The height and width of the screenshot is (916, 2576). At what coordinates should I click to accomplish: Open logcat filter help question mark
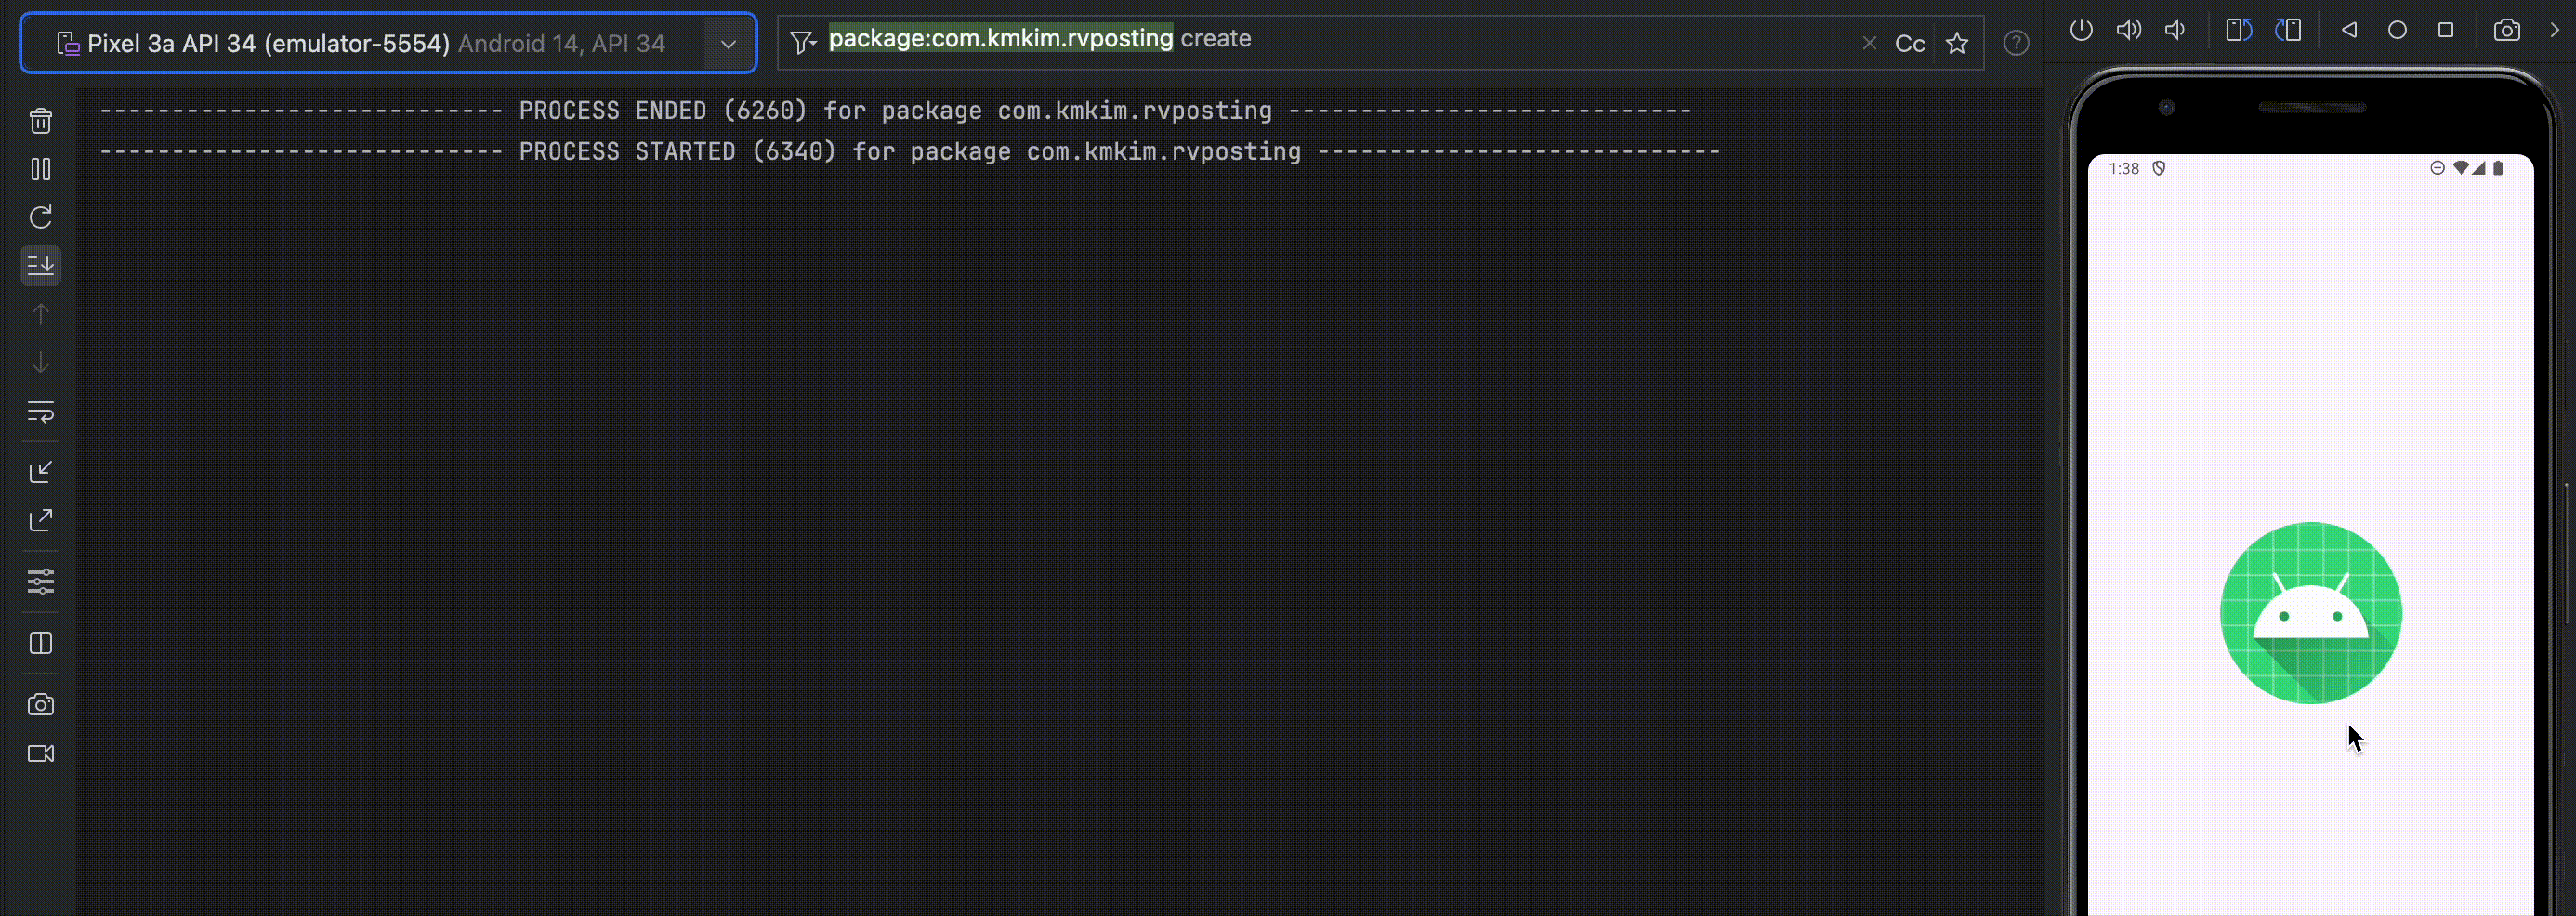(x=2016, y=43)
